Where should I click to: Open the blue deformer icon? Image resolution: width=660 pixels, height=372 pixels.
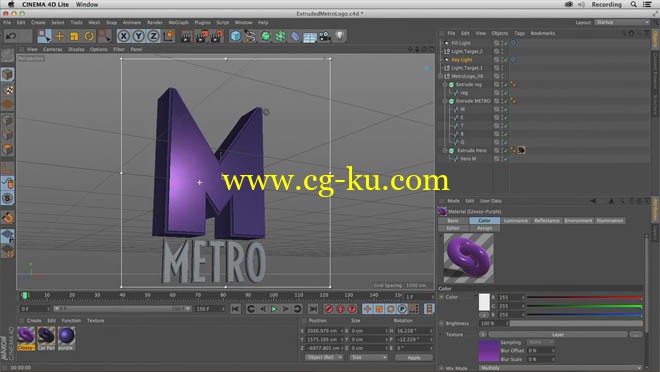point(295,37)
